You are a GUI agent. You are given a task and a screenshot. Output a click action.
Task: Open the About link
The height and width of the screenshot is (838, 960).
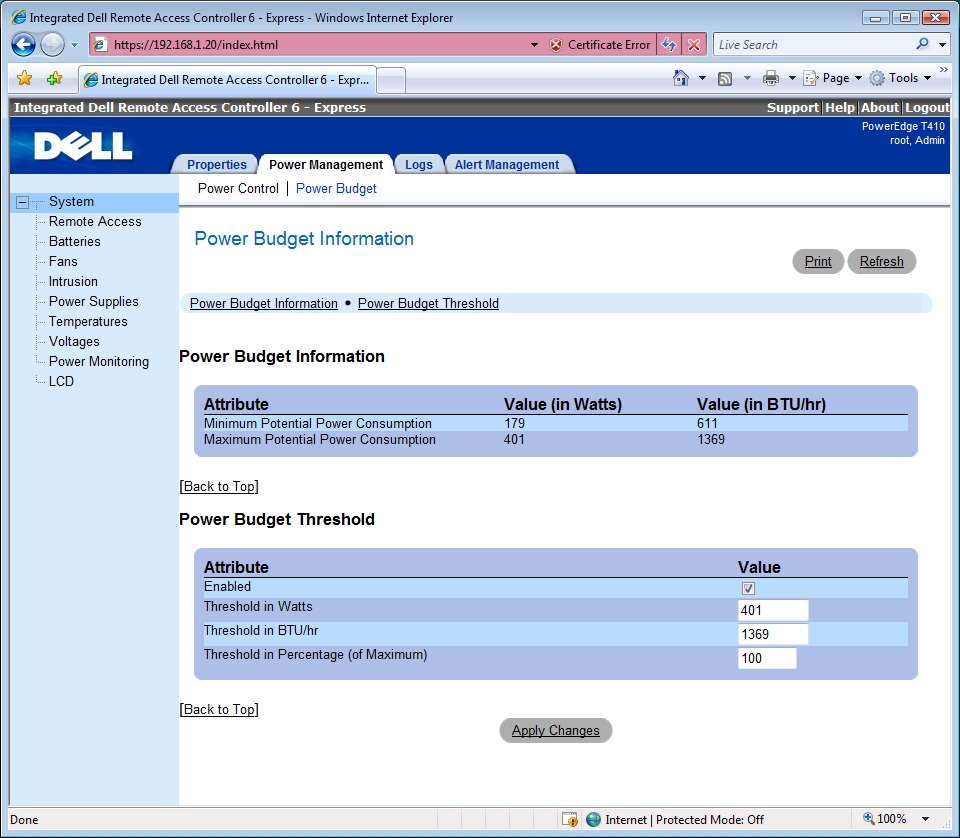pyautogui.click(x=880, y=107)
